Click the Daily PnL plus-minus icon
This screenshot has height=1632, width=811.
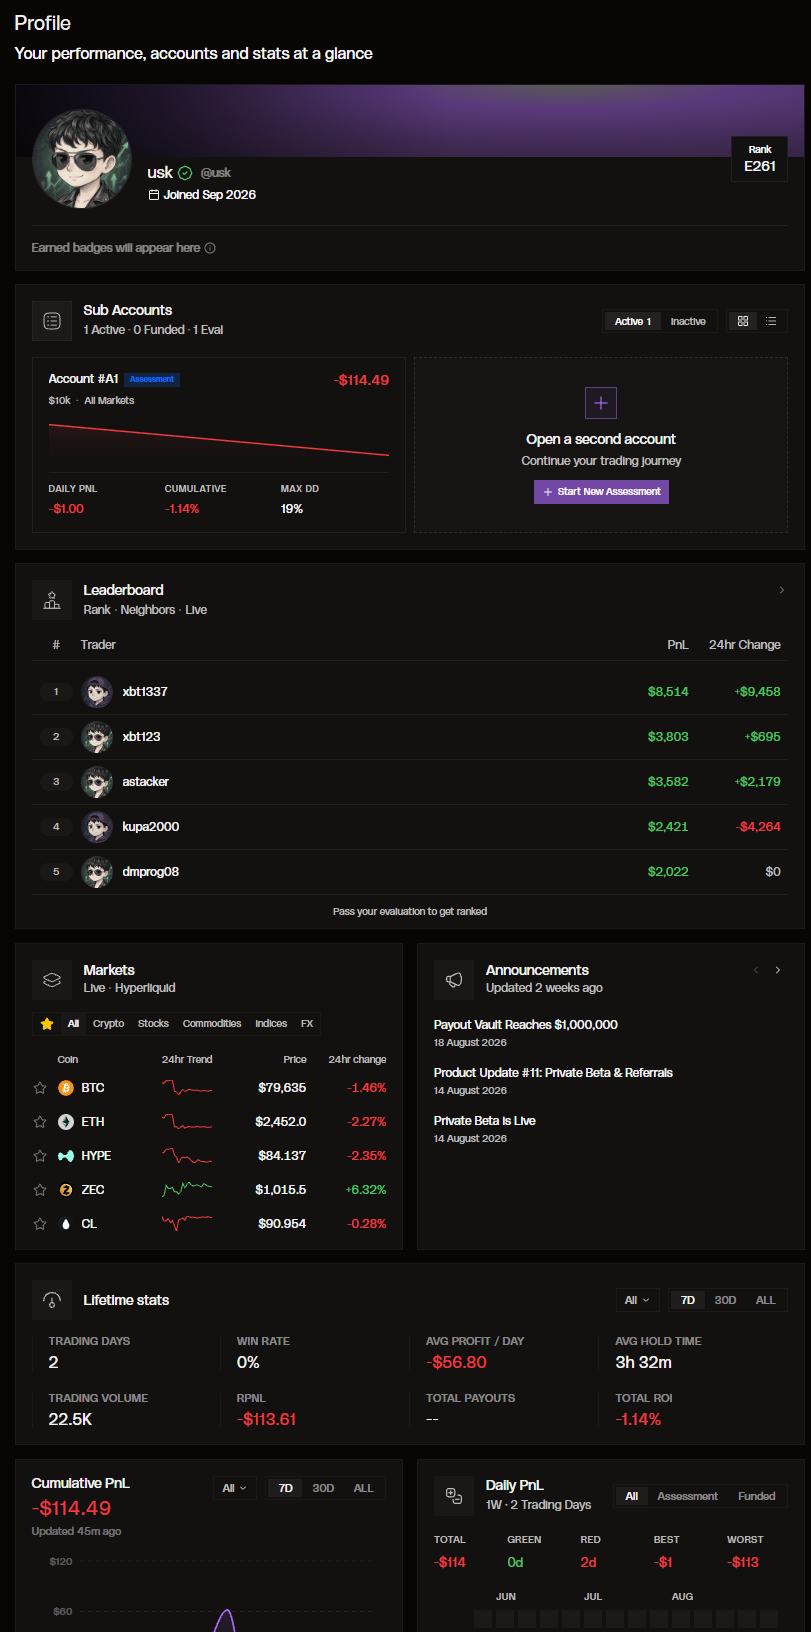click(x=454, y=1496)
